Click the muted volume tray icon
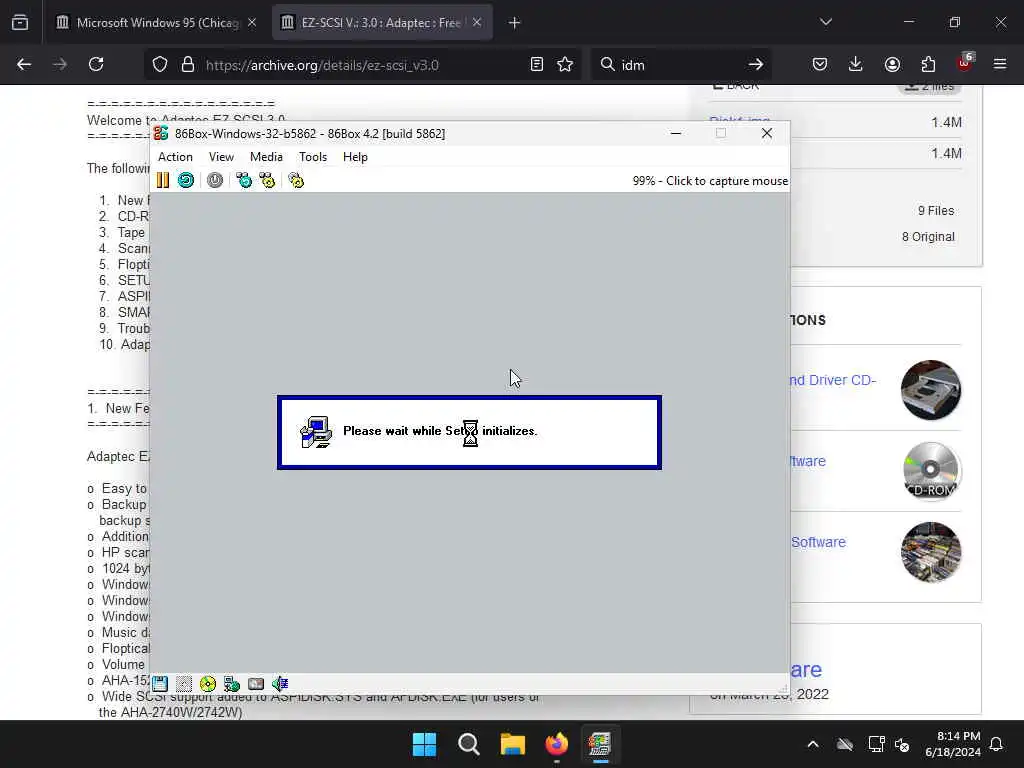Viewport: 1024px width, 768px height. coord(903,744)
